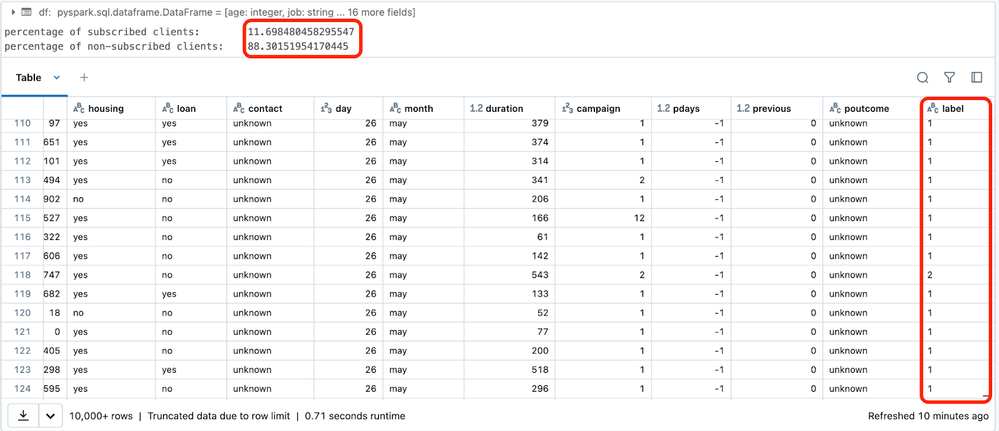
Task: Click the 10,000+ rows status text
Action: click(100, 414)
